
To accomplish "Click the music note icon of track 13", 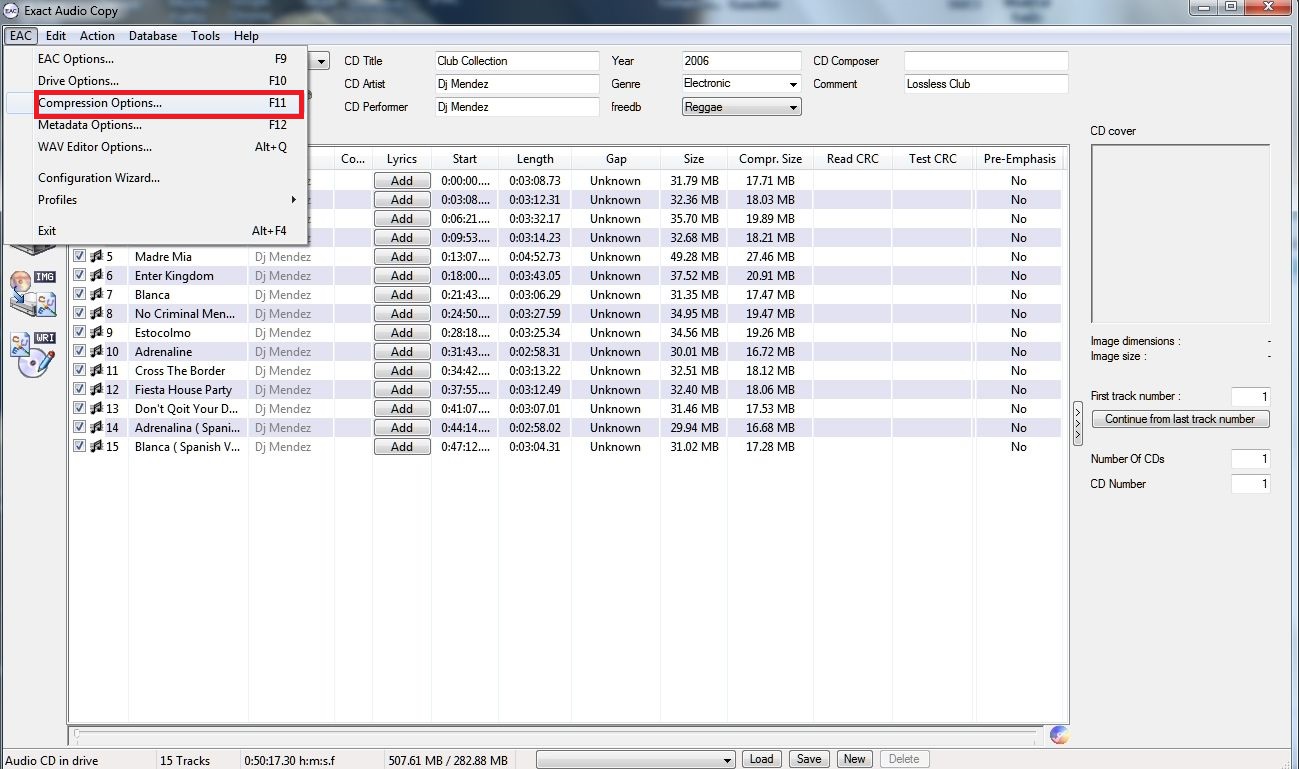I will click(97, 409).
